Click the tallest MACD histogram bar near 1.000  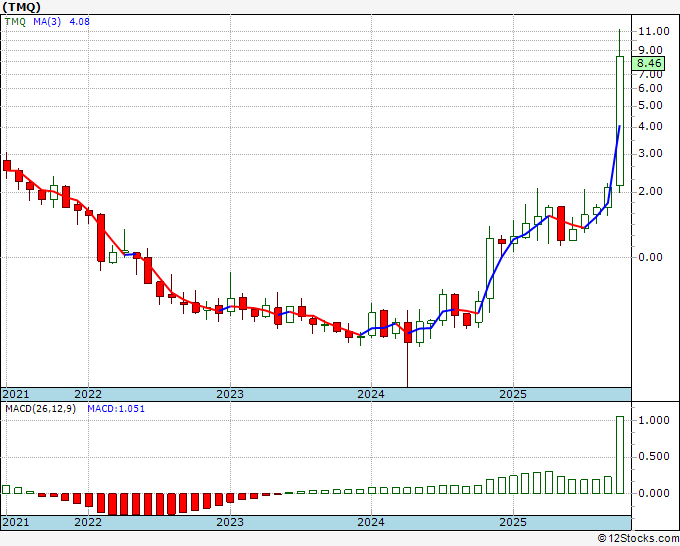(620, 455)
